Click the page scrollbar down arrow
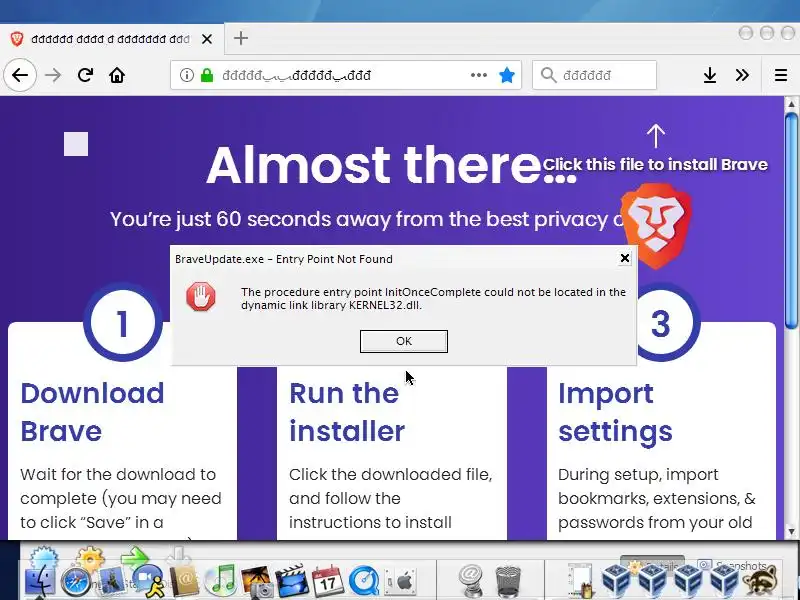This screenshot has height=600, width=800. [x=791, y=532]
